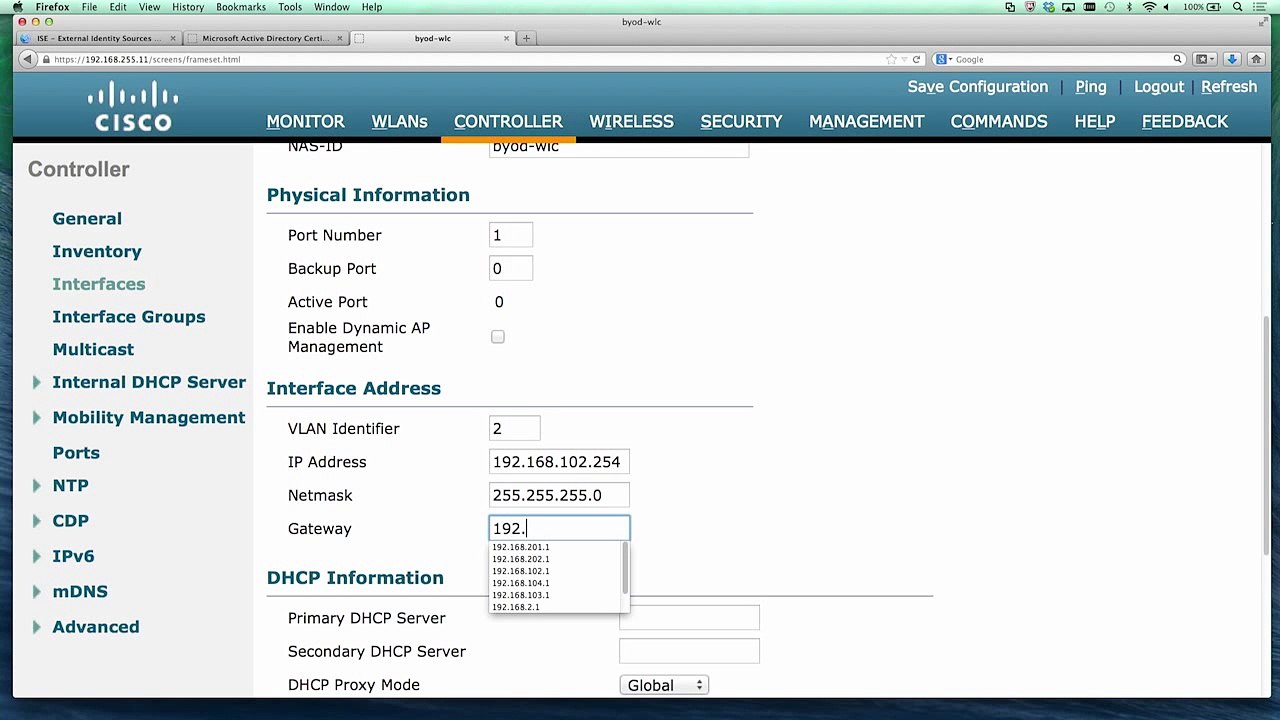
Task: Select Ports in the sidebar
Action: click(x=76, y=453)
